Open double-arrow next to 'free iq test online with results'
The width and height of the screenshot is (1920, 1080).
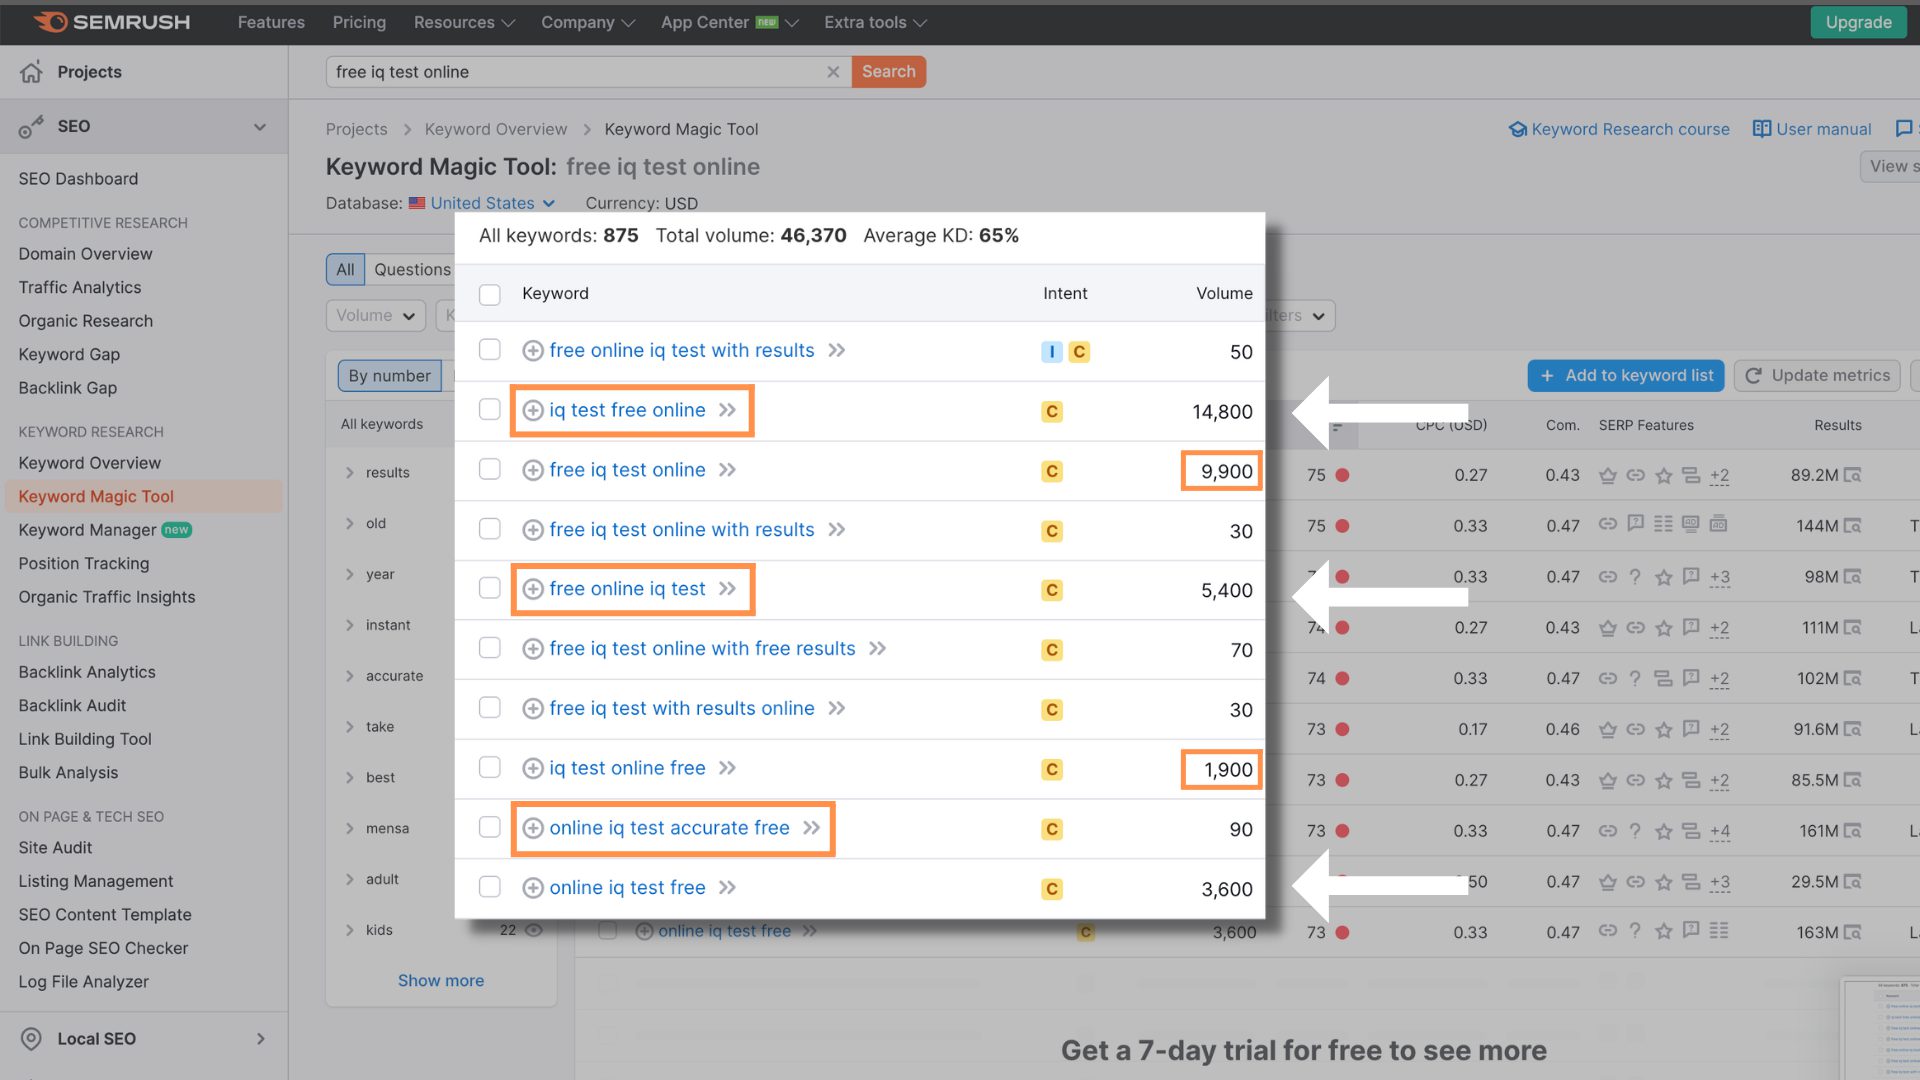point(837,529)
